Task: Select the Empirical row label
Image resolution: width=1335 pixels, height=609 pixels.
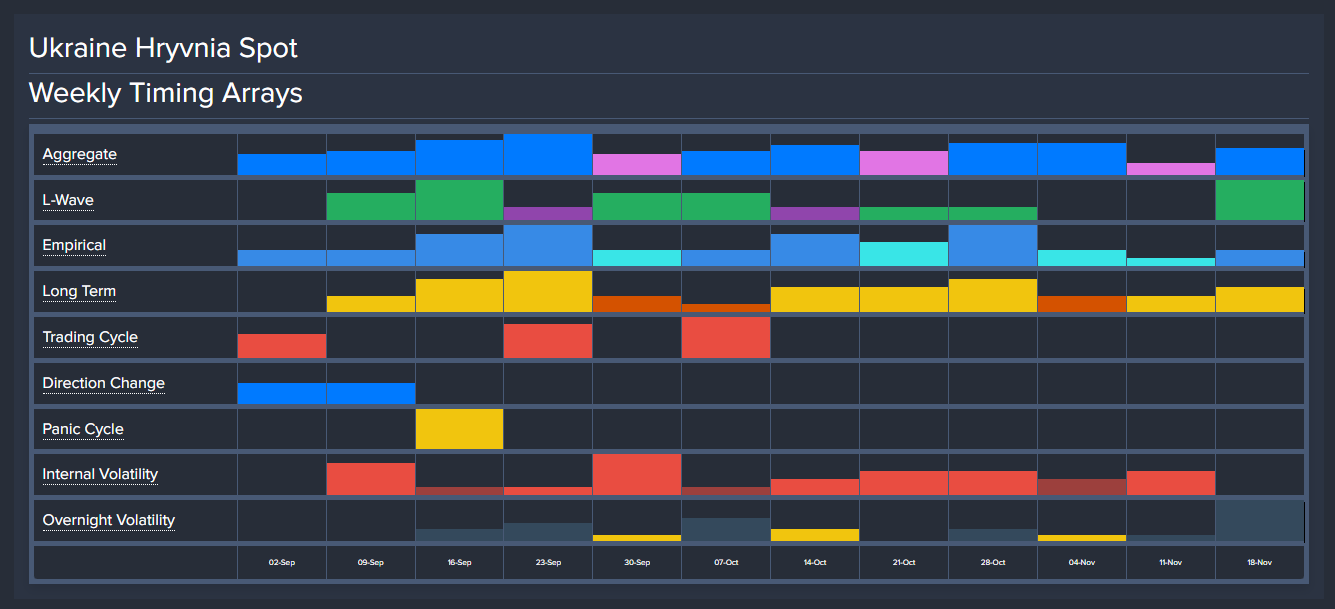Action: pos(74,245)
